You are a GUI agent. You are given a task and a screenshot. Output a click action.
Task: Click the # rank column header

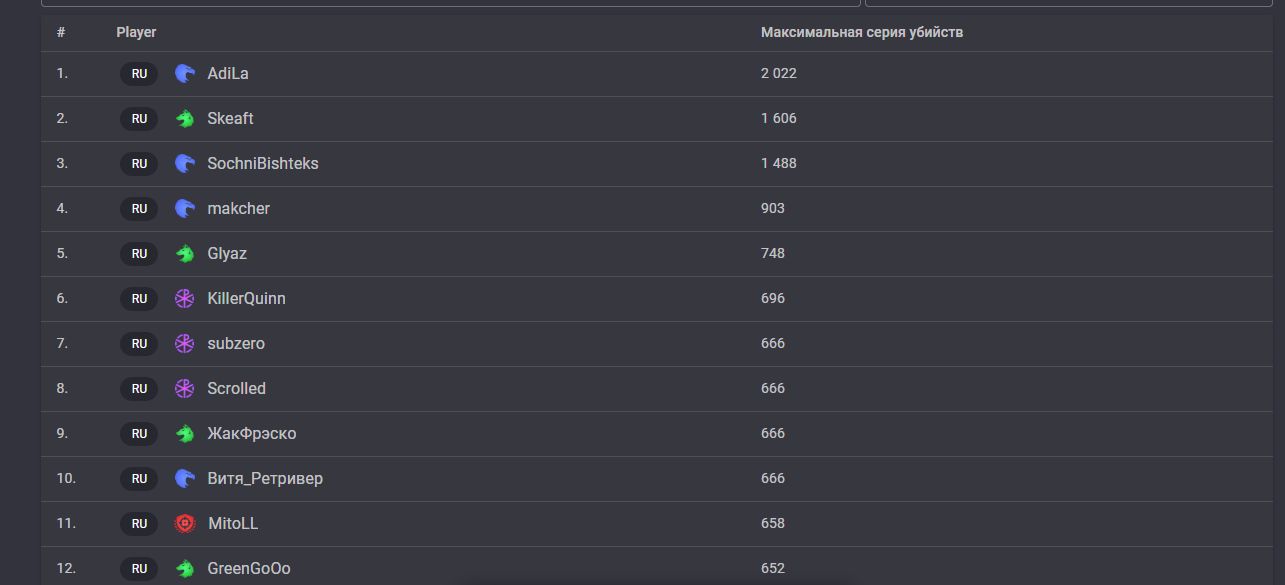(61, 32)
